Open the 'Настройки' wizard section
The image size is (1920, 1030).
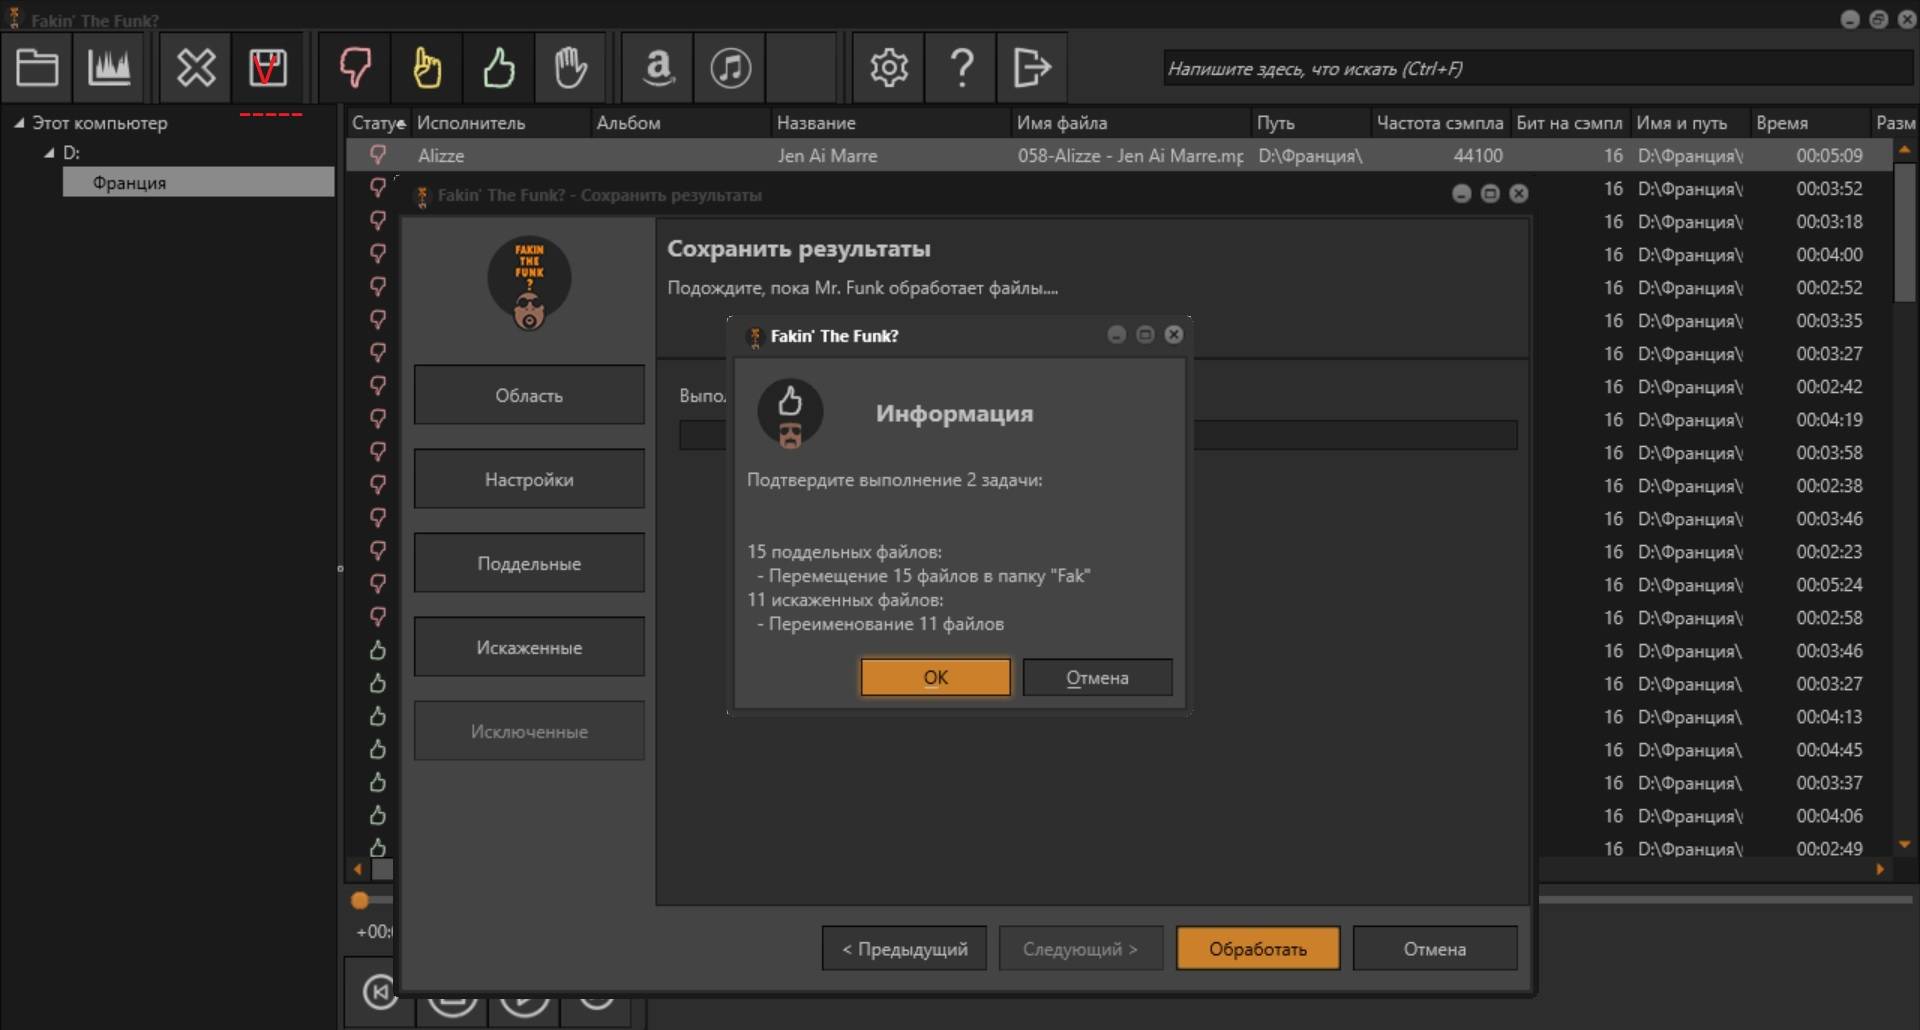point(529,480)
